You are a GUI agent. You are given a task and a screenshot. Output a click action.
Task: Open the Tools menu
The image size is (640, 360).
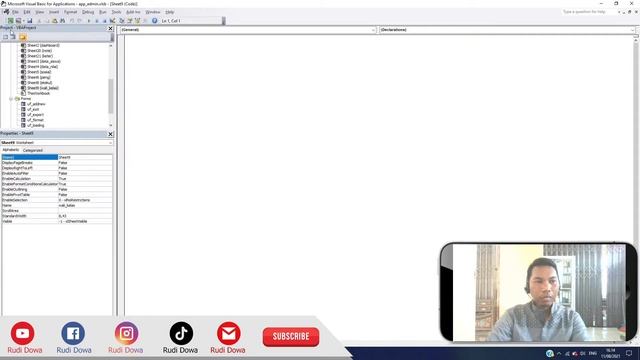coord(116,12)
